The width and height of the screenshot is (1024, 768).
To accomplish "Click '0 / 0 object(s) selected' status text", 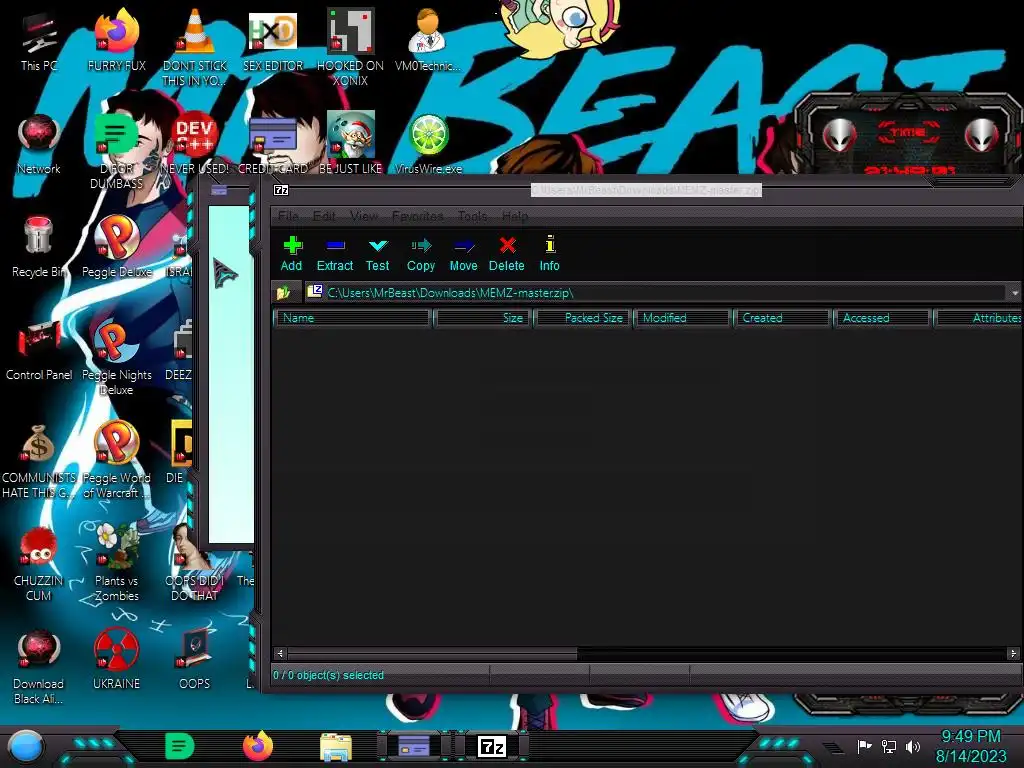I will point(328,675).
